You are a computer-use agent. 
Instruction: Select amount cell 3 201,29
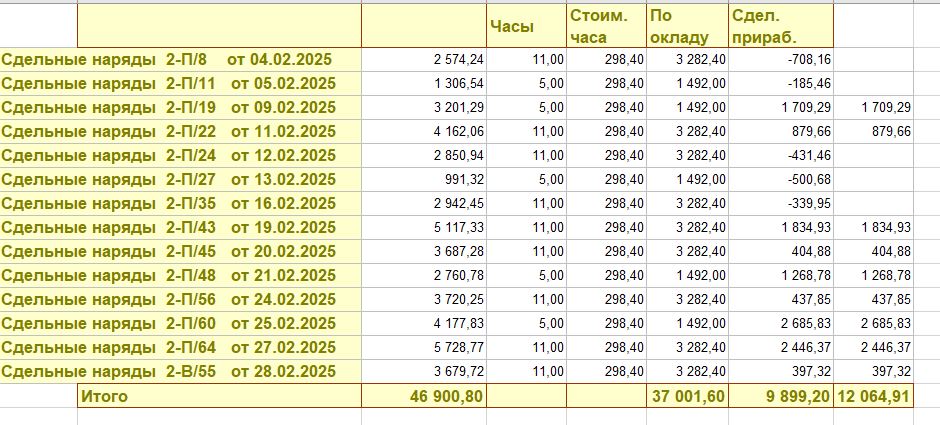(424, 108)
